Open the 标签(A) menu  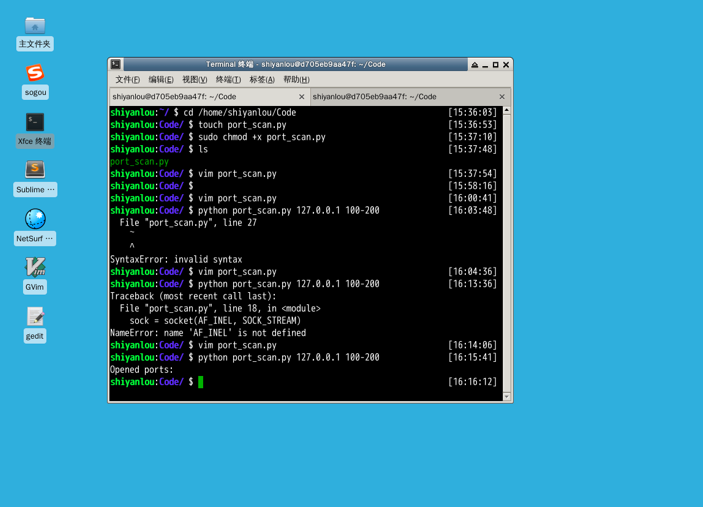(x=262, y=80)
